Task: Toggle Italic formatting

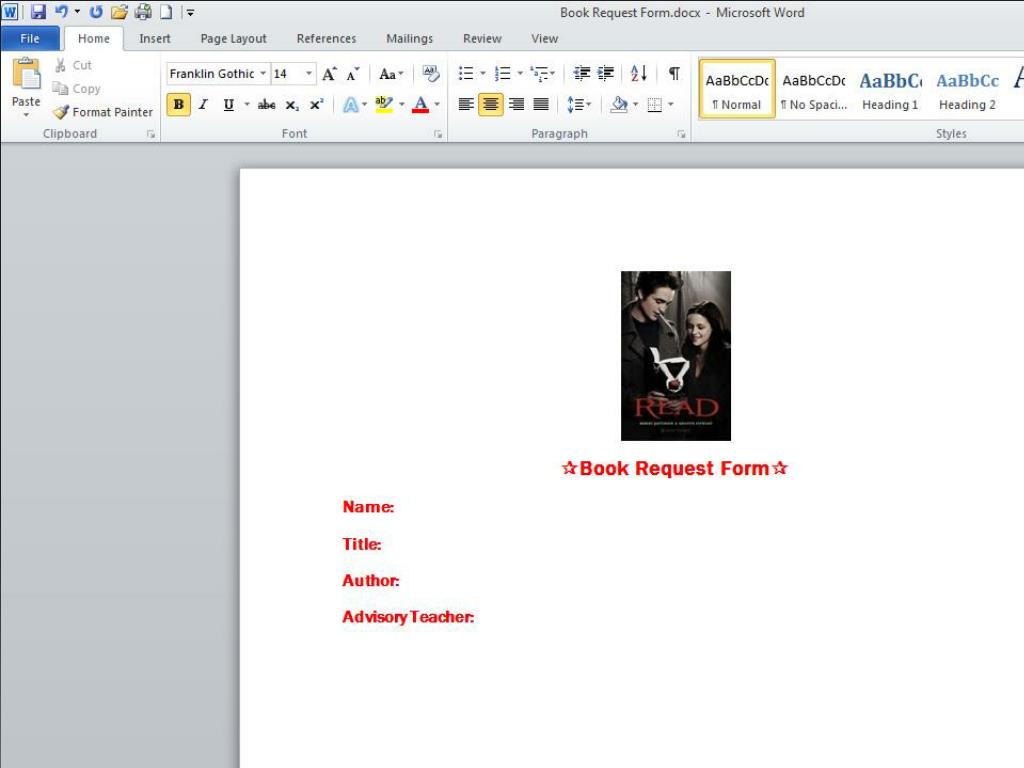Action: [x=204, y=104]
